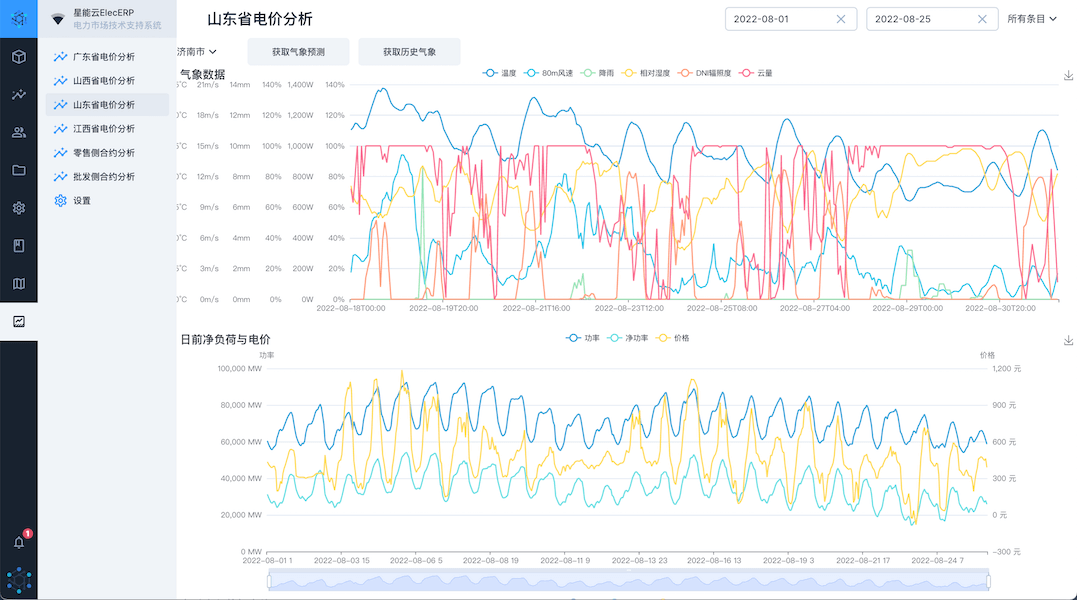Click the hexagon network icon at the rail bottom
The image size is (1077, 600).
pos(19,581)
